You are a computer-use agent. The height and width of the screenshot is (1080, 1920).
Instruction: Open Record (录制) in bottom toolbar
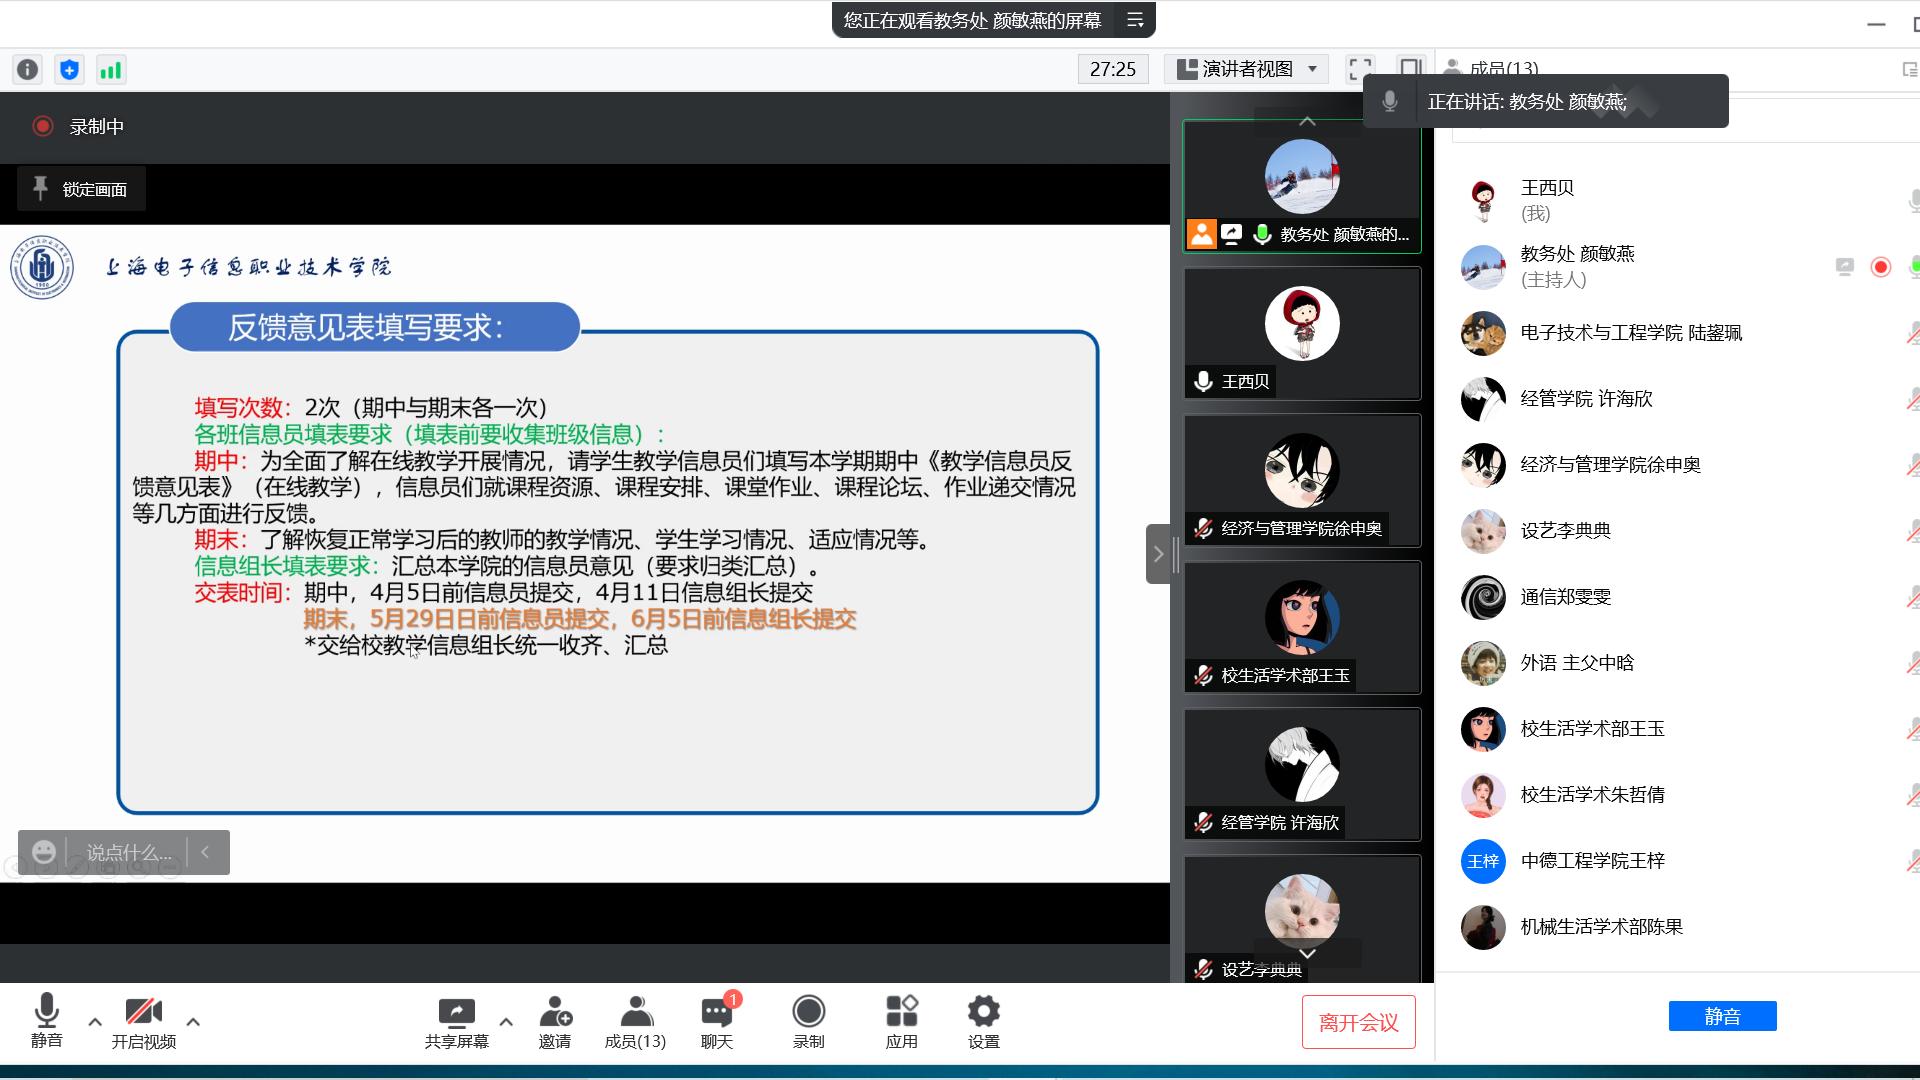point(808,1021)
